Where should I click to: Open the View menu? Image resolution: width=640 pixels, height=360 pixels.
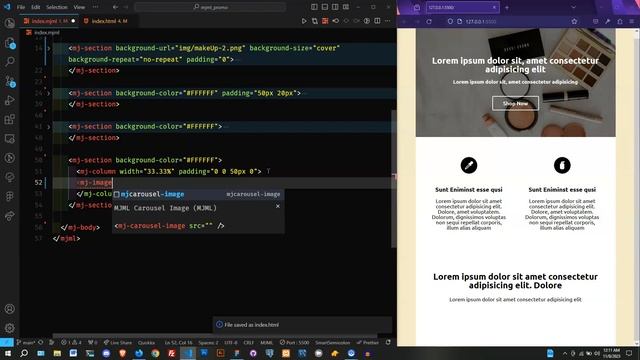click(x=79, y=7)
